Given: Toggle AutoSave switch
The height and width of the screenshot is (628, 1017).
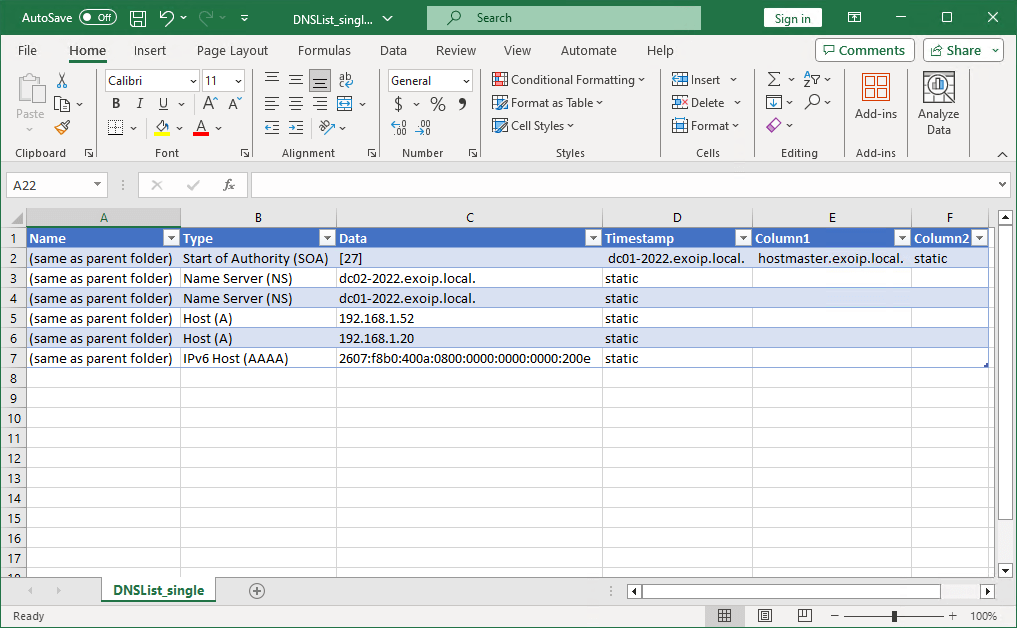Looking at the screenshot, I should click(98, 18).
